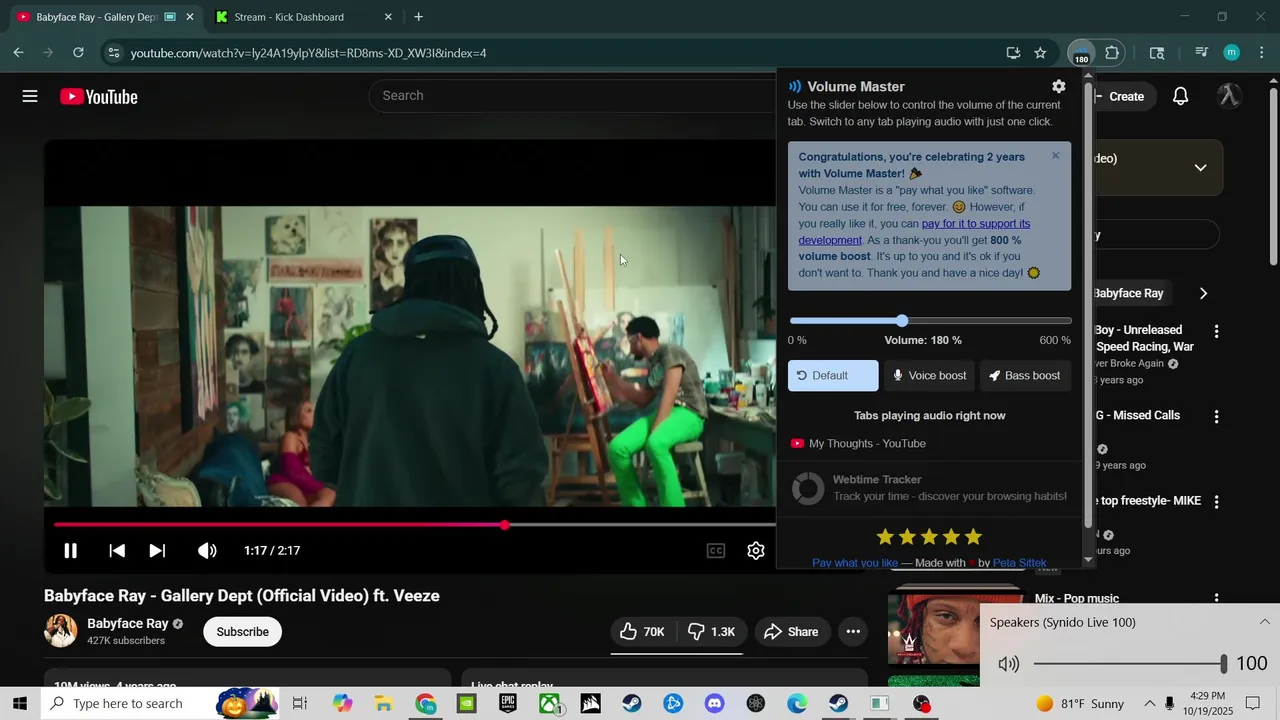Viewport: 1280px width, 720px height.
Task: Open the Chrome profile avatar
Action: coord(1232,53)
